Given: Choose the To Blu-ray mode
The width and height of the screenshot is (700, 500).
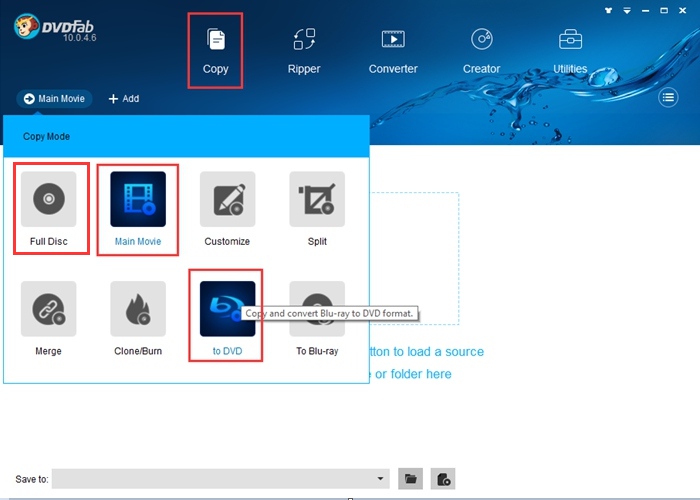Looking at the screenshot, I should (317, 319).
